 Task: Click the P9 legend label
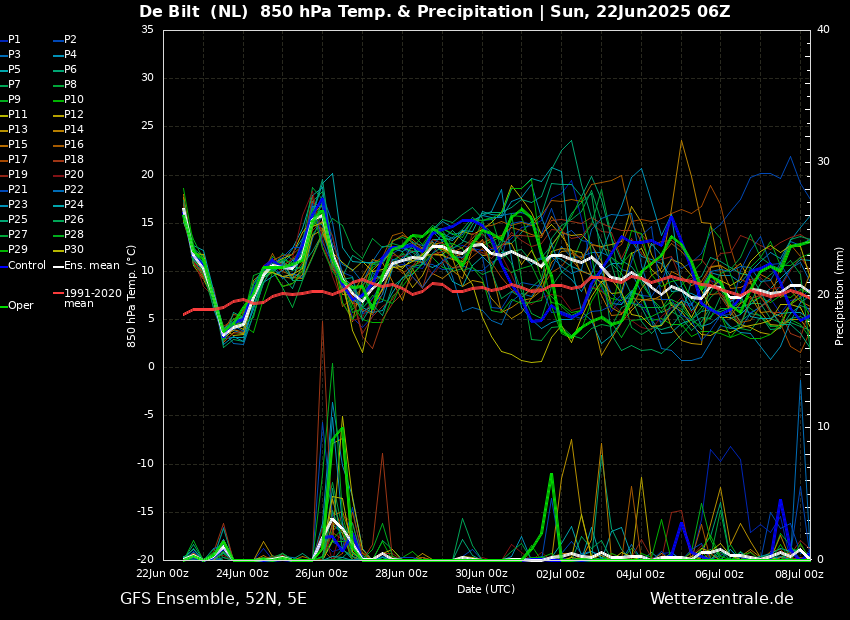pos(10,99)
